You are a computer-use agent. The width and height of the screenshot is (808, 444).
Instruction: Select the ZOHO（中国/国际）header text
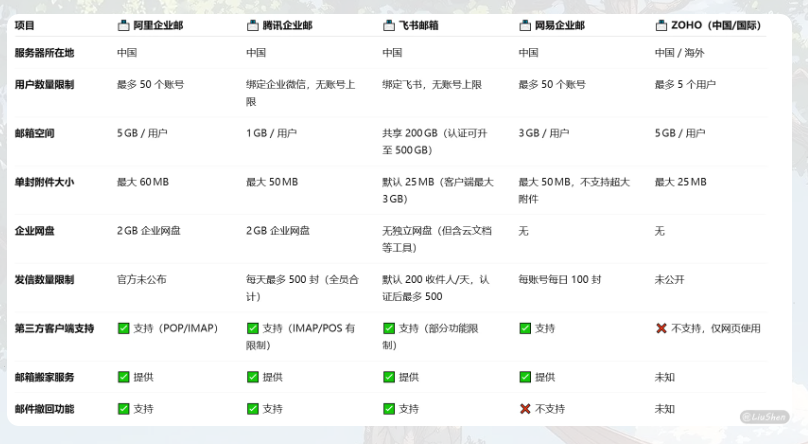click(716, 25)
